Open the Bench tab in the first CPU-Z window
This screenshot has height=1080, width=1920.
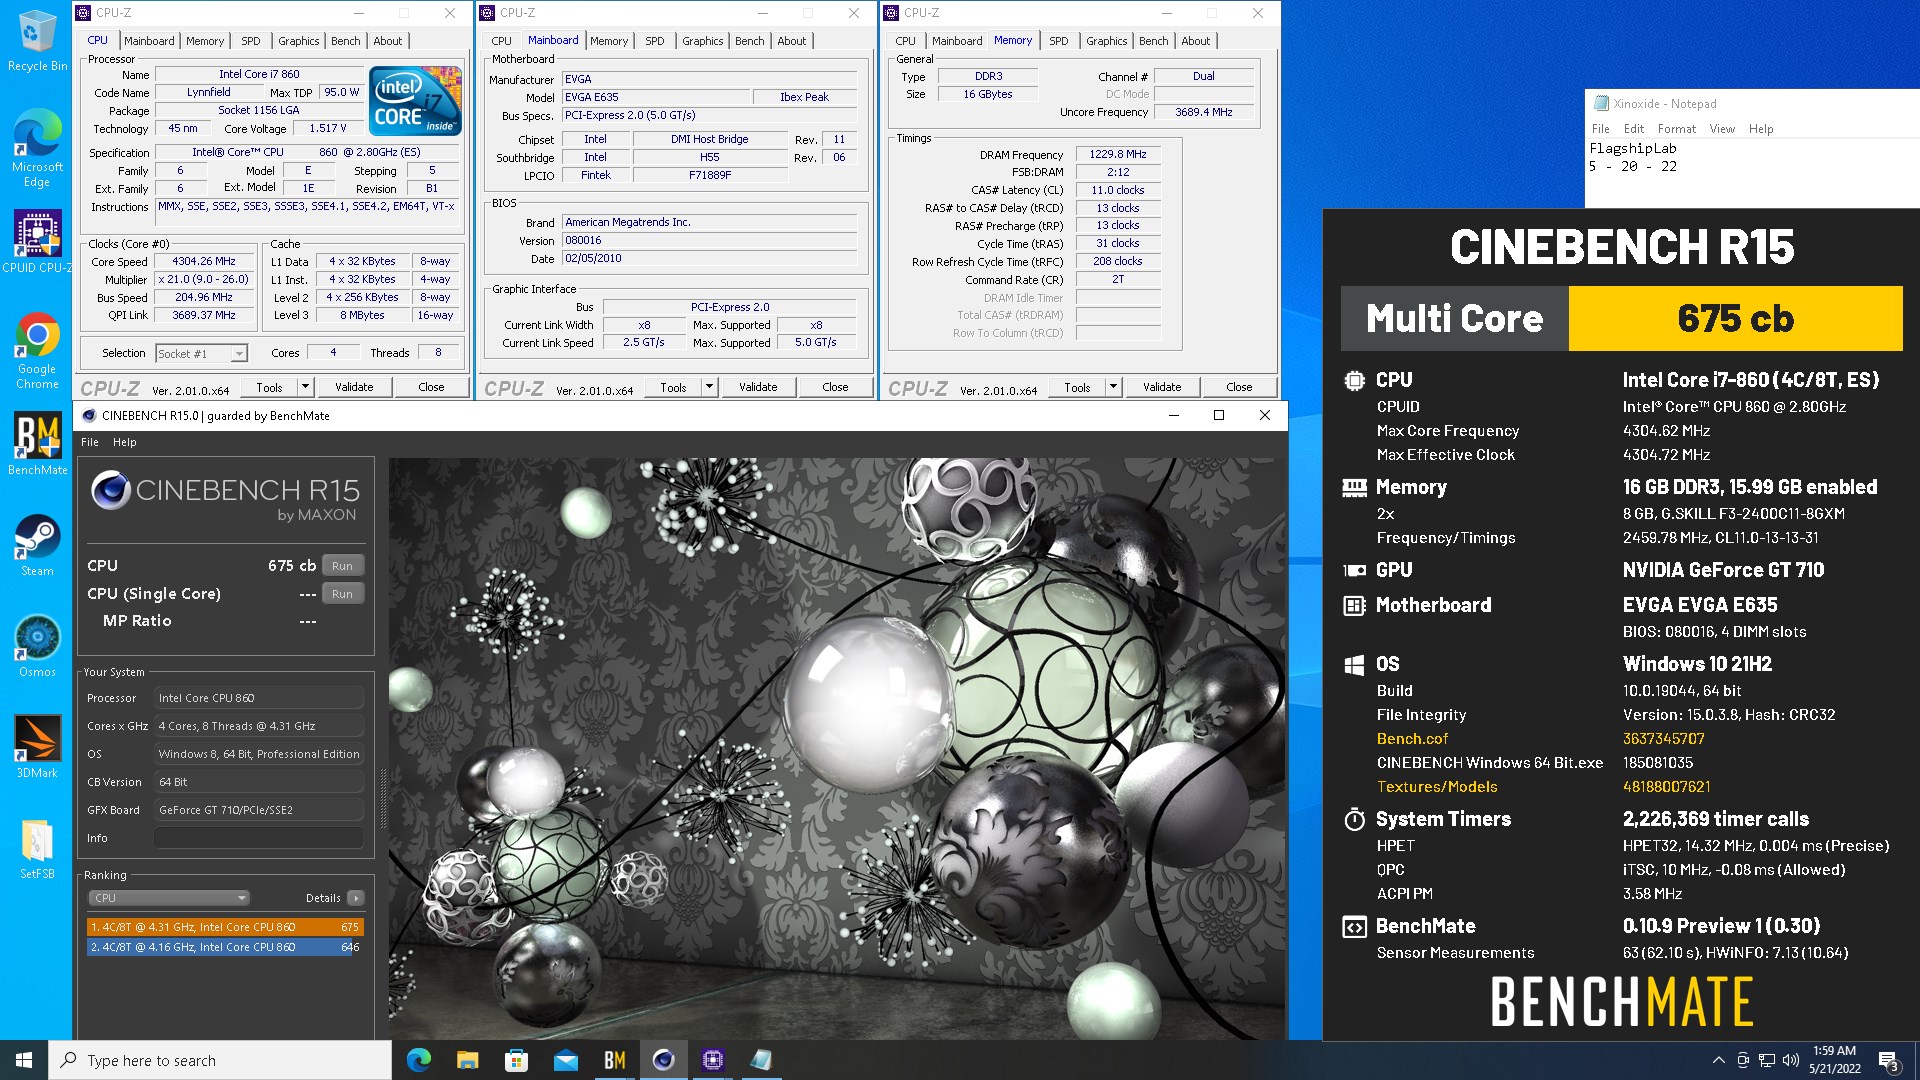pos(346,41)
